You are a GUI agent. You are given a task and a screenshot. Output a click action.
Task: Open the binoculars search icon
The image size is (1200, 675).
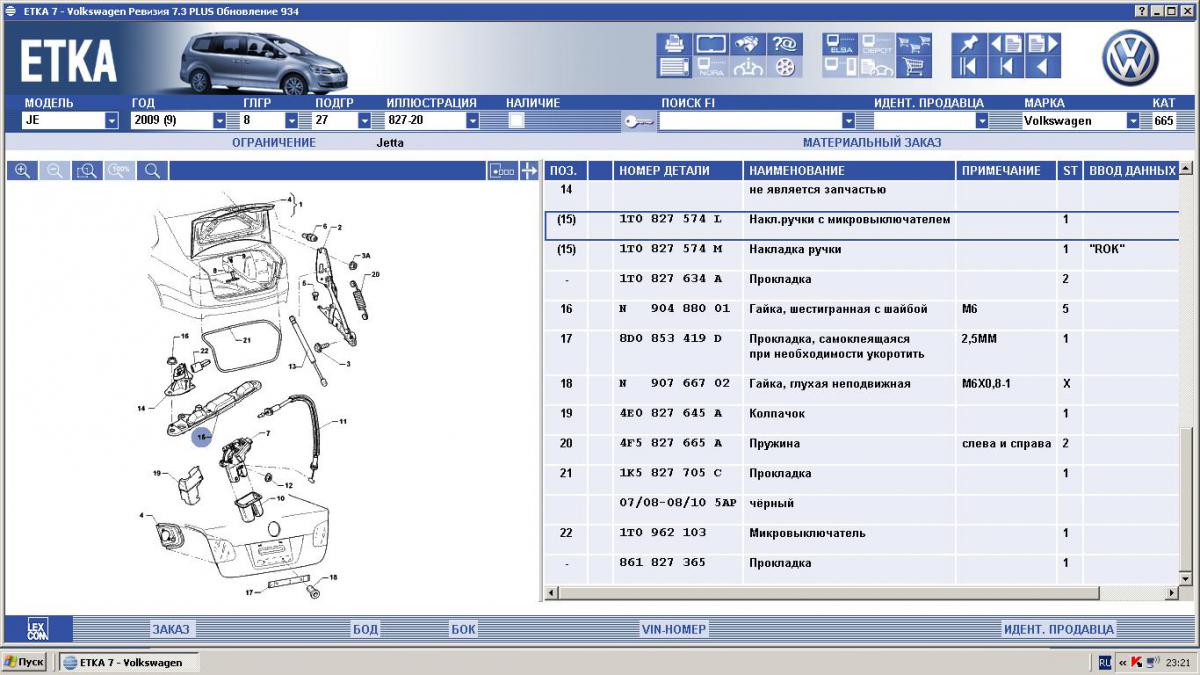747,44
